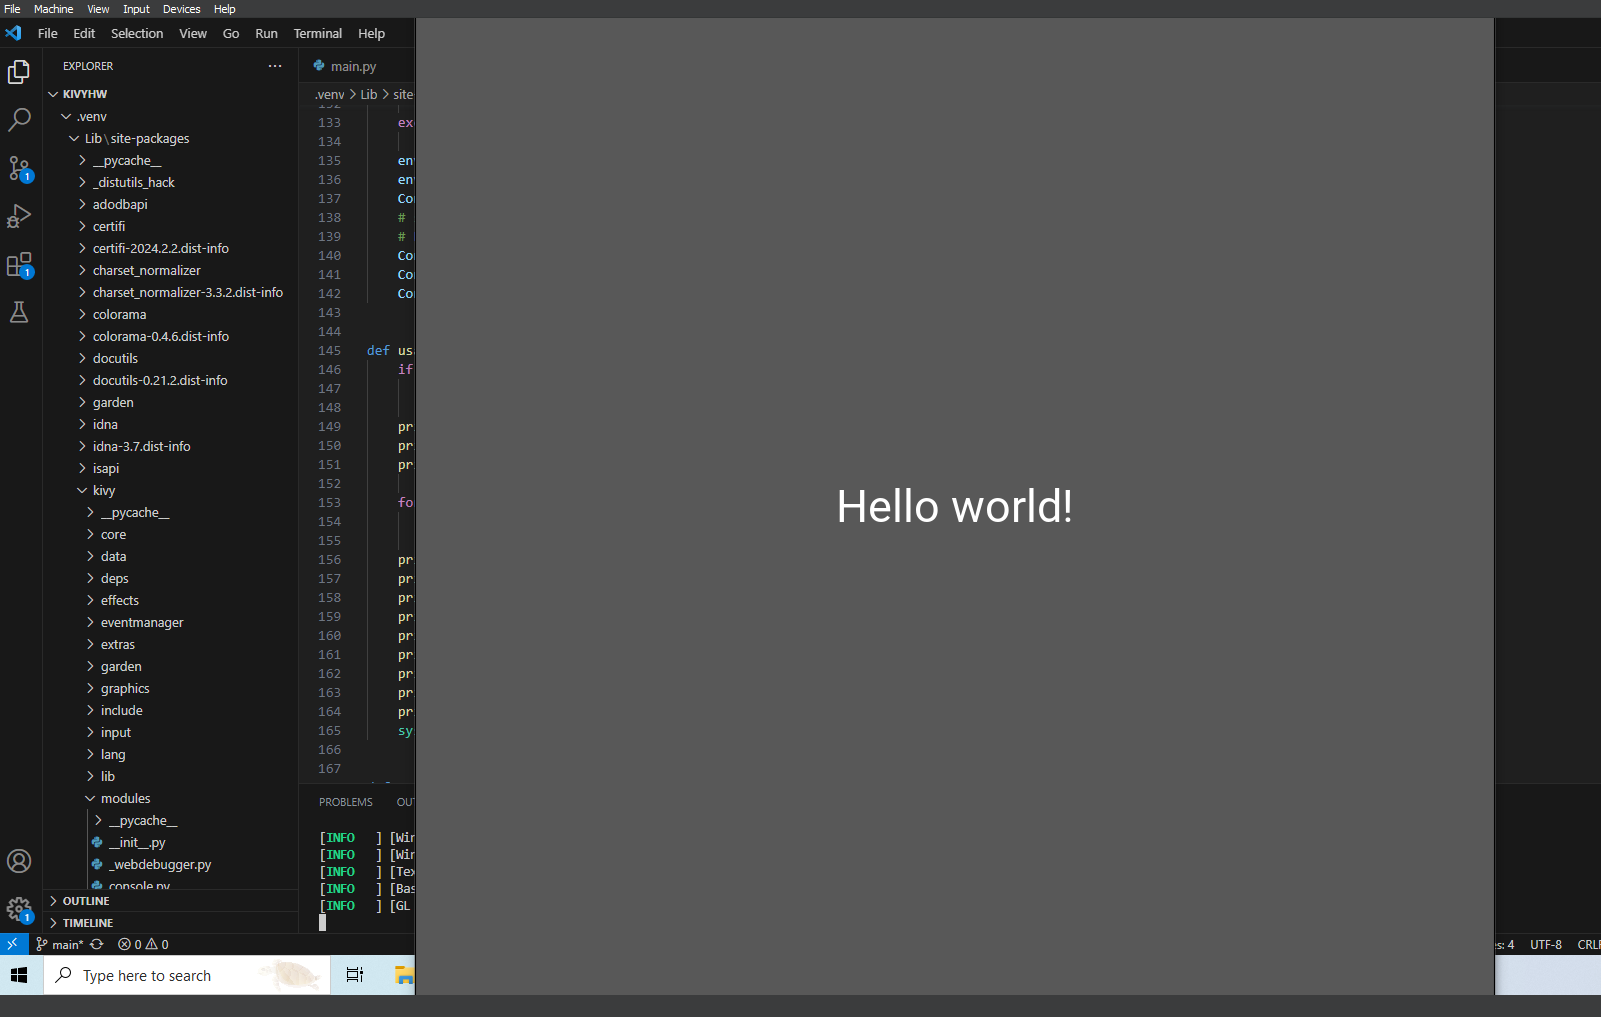Open the File menu in VS Code

tap(48, 33)
